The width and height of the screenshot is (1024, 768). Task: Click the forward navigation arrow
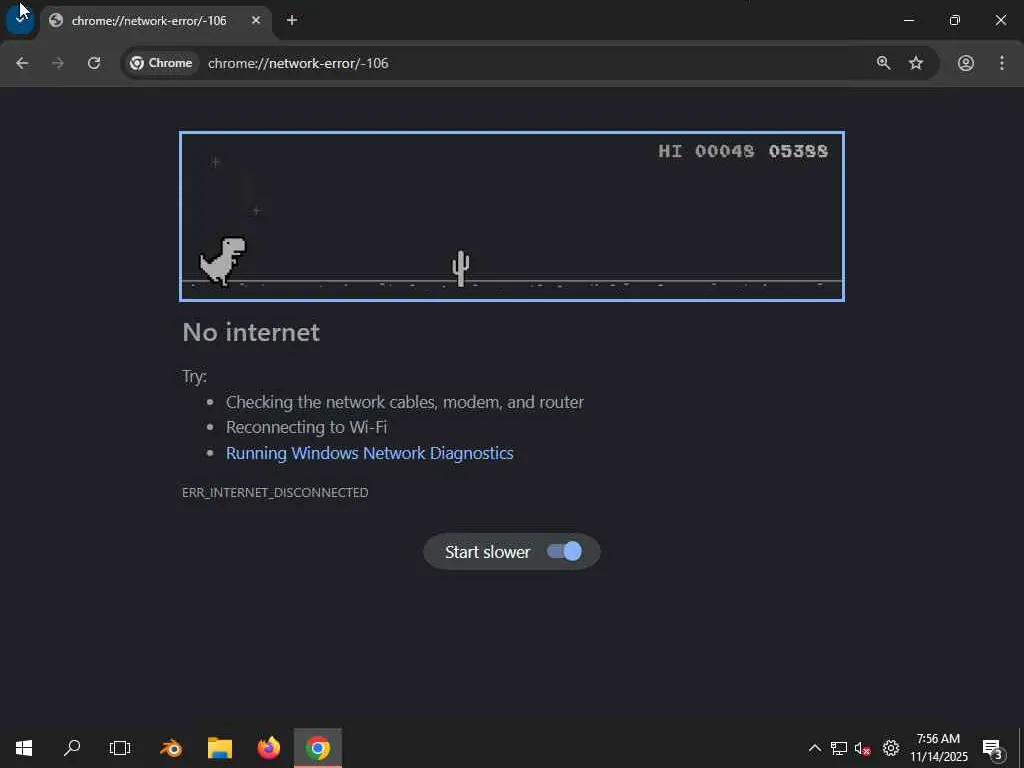(x=58, y=63)
